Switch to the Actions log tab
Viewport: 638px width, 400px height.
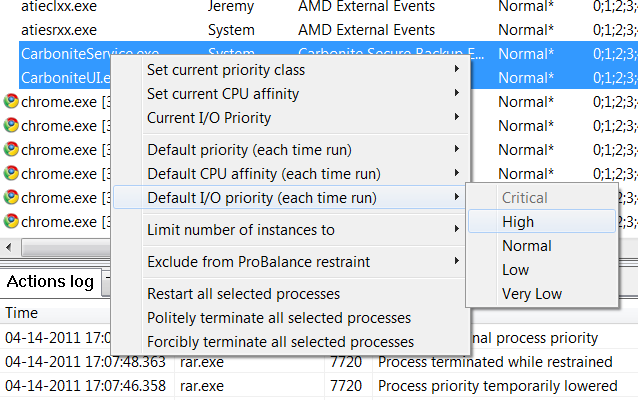(50, 282)
